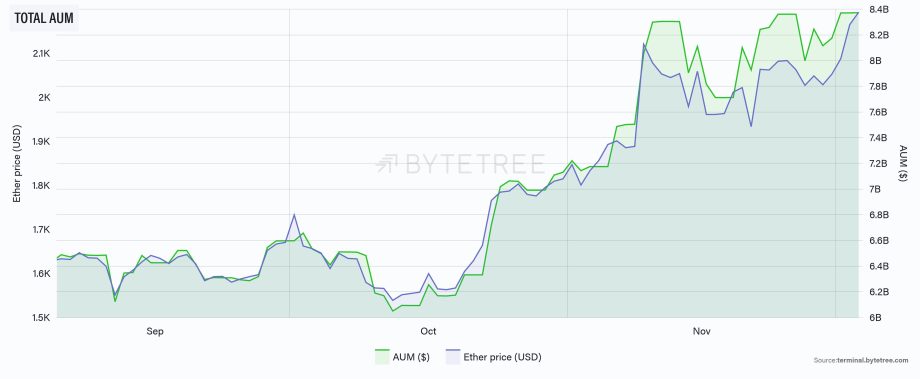The width and height of the screenshot is (920, 379).
Task: Select the Sep label on the x-axis
Action: tap(155, 332)
